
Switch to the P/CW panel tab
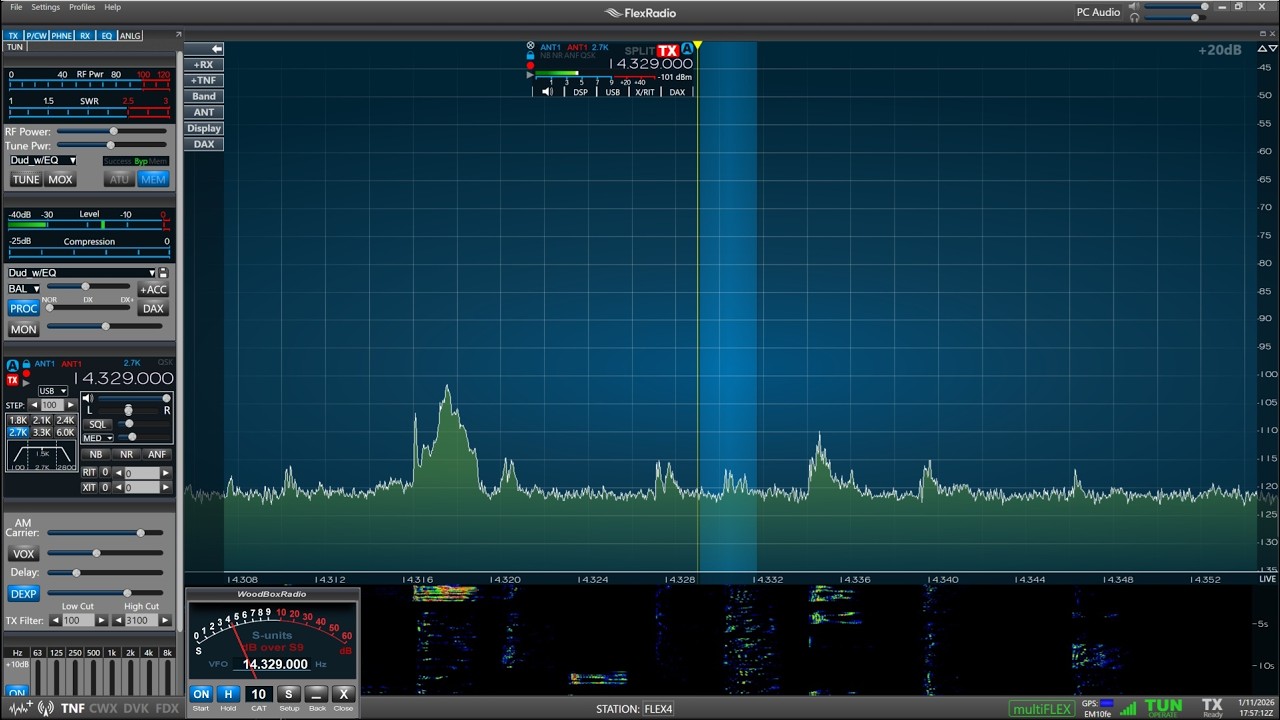tap(36, 36)
